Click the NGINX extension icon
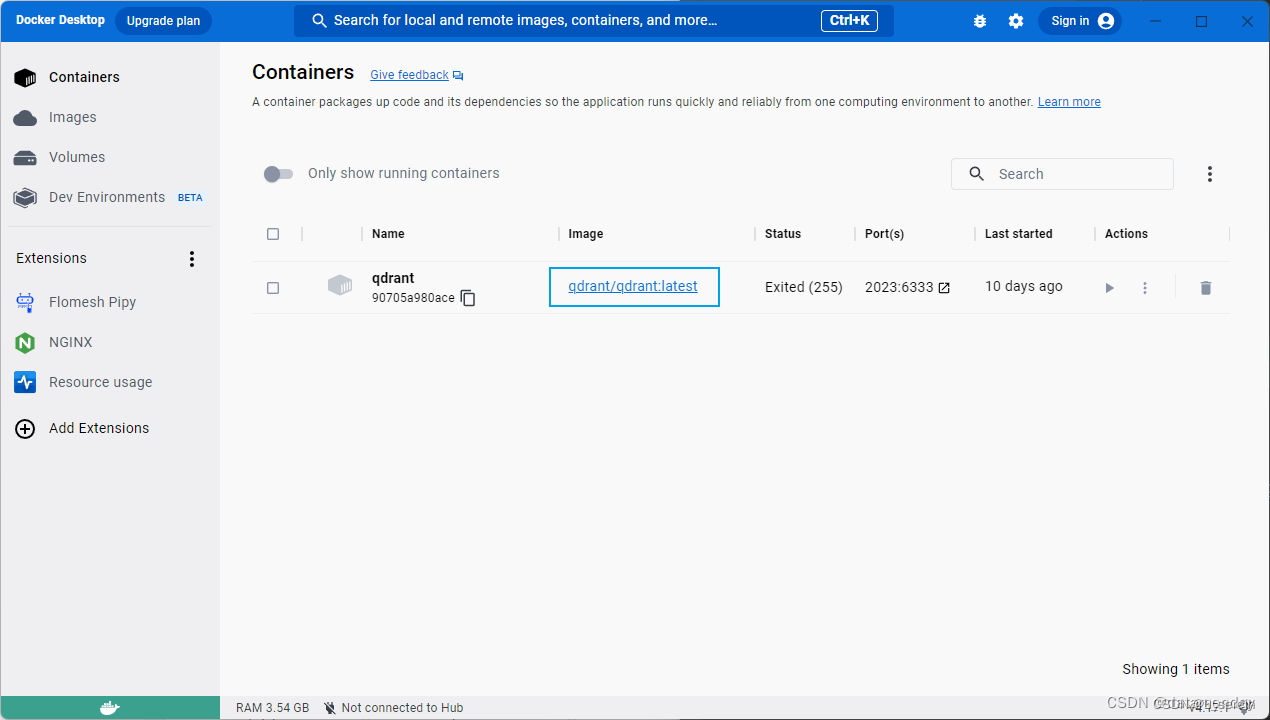Image resolution: width=1270 pixels, height=720 pixels. (25, 343)
